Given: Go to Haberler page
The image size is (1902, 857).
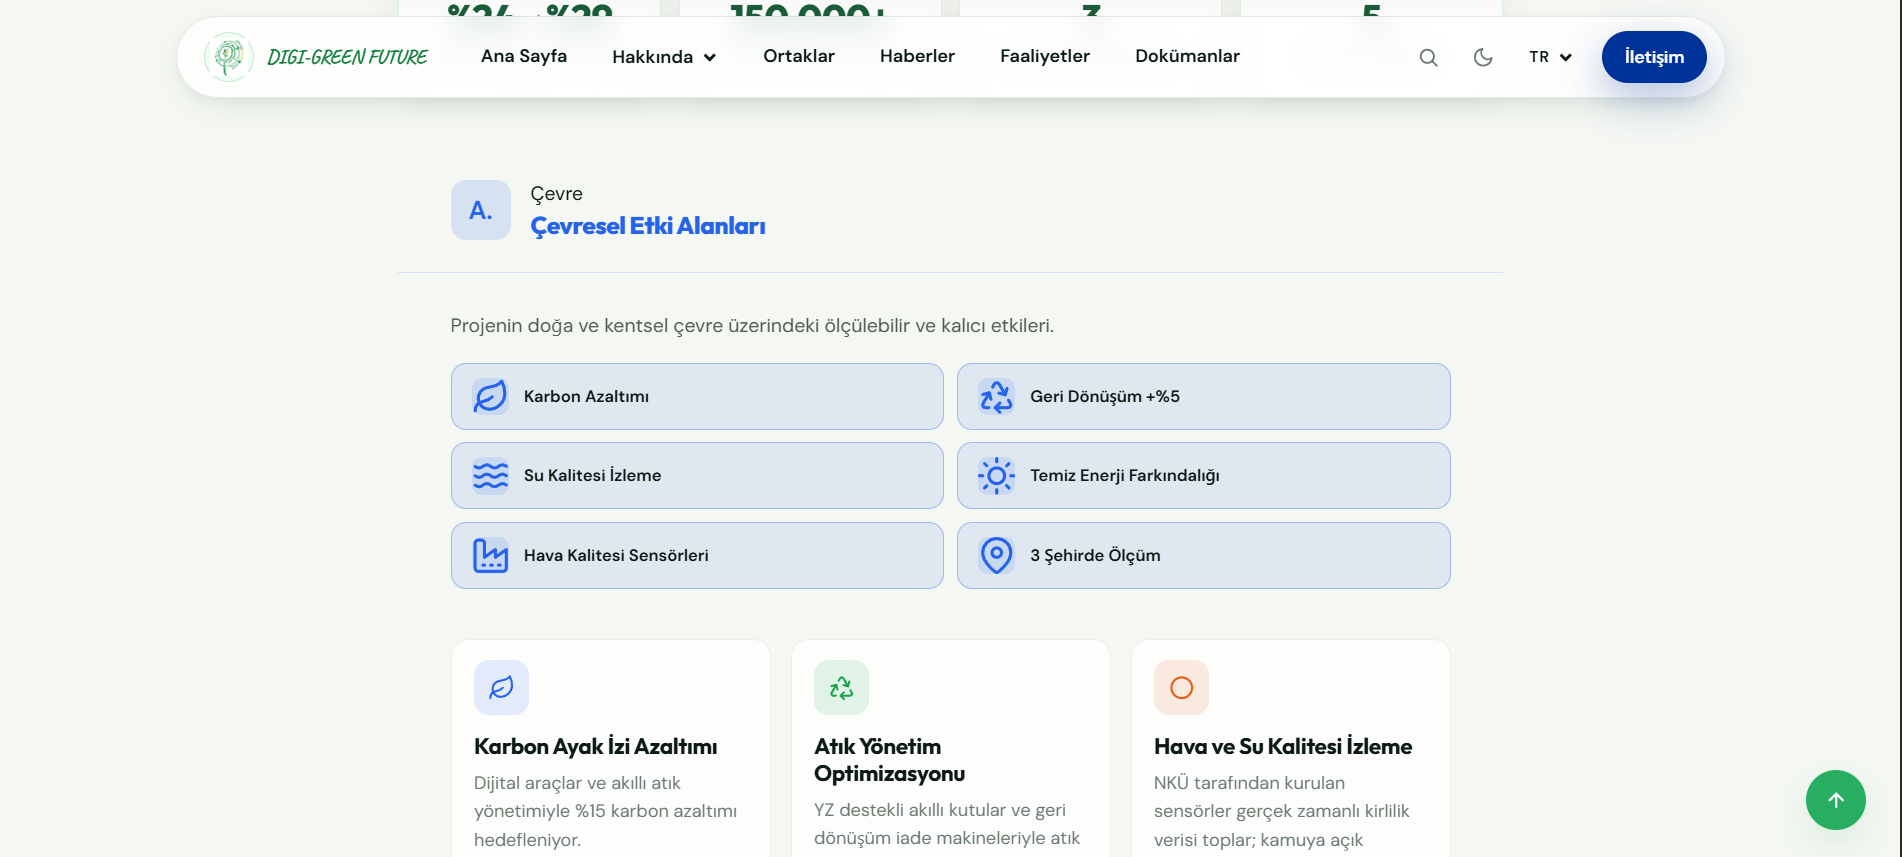Looking at the screenshot, I should 917,56.
